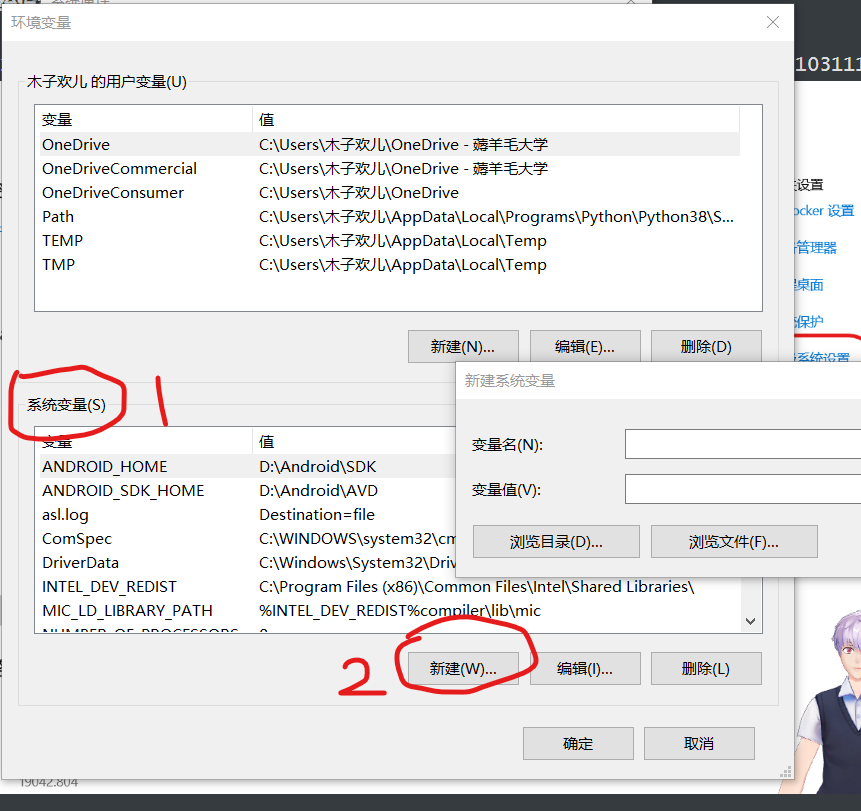The width and height of the screenshot is (861, 811).
Task: Click the D:\Android\SDK value cell
Action: [318, 467]
